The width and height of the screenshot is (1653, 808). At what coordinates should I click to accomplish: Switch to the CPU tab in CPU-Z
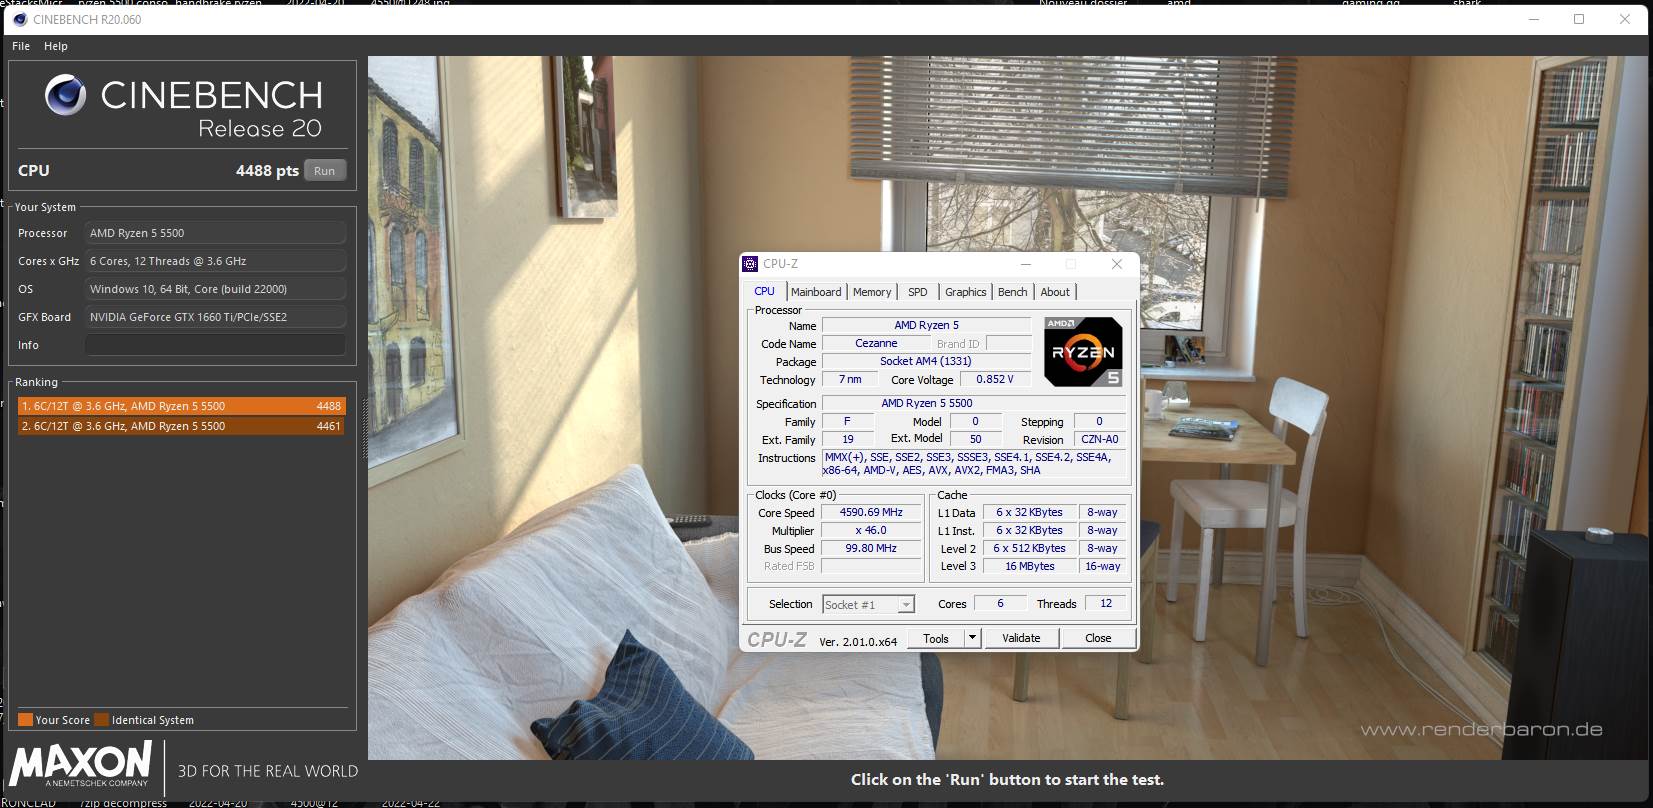(x=764, y=291)
